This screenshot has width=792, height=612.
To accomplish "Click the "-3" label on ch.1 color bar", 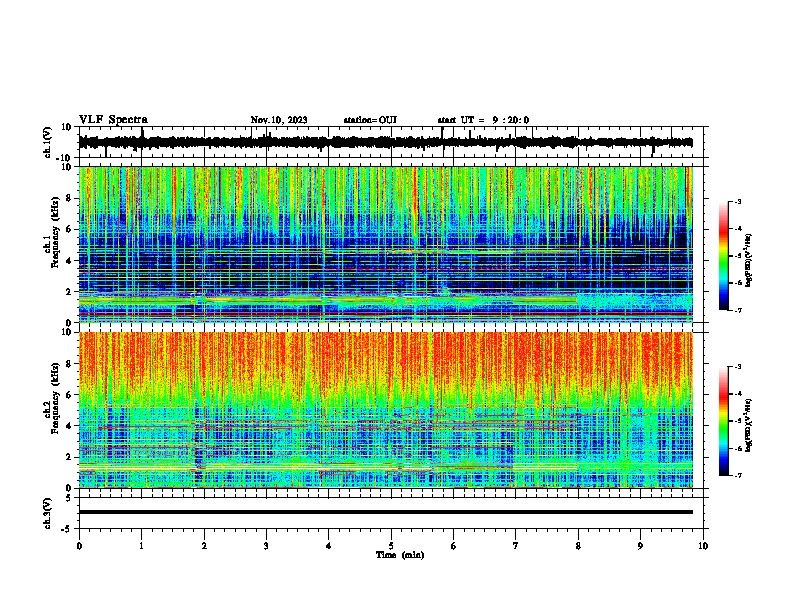I will click(x=738, y=201).
